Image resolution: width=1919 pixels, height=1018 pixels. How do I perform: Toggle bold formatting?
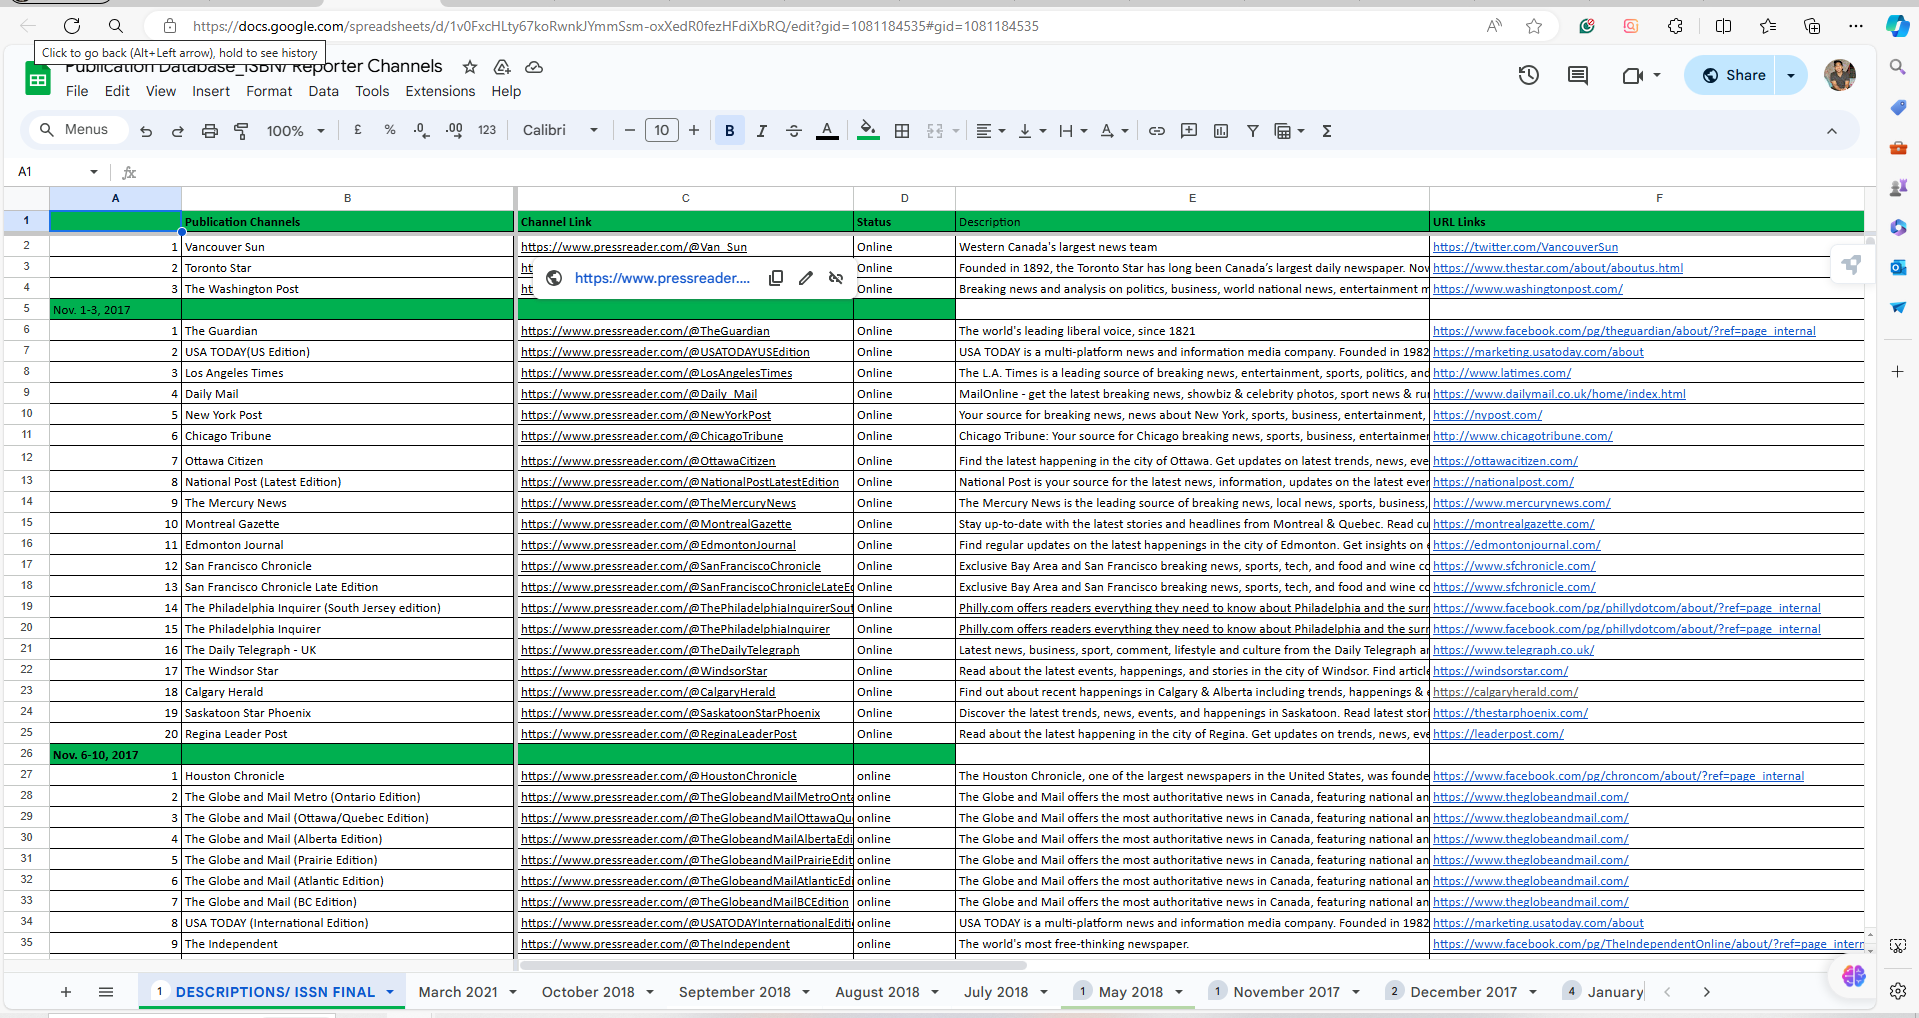point(730,131)
